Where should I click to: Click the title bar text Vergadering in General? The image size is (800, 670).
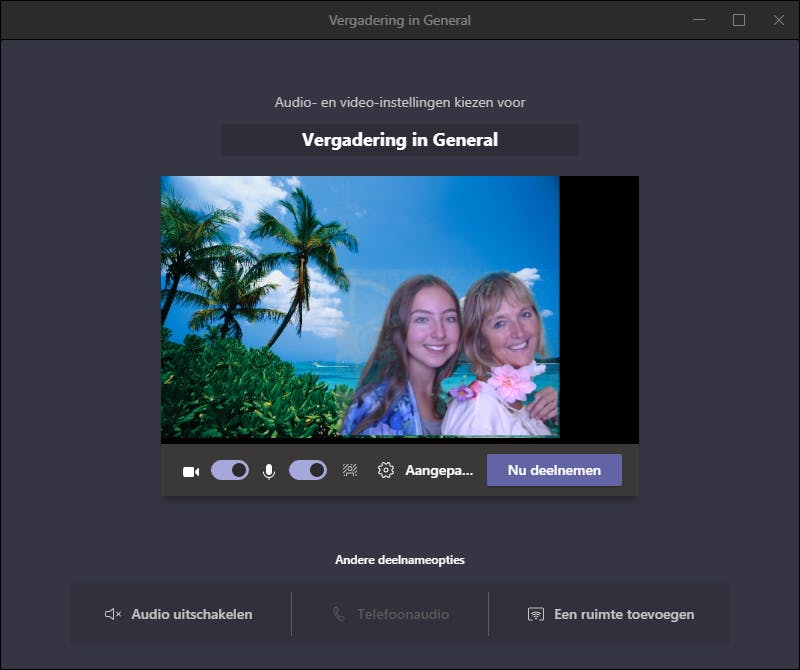400,19
